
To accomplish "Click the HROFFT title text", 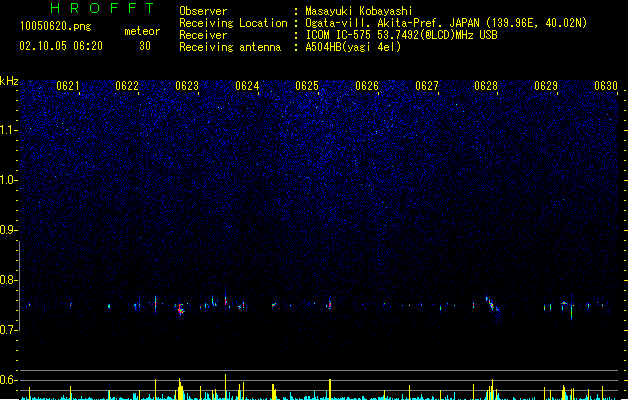I will click(102, 8).
